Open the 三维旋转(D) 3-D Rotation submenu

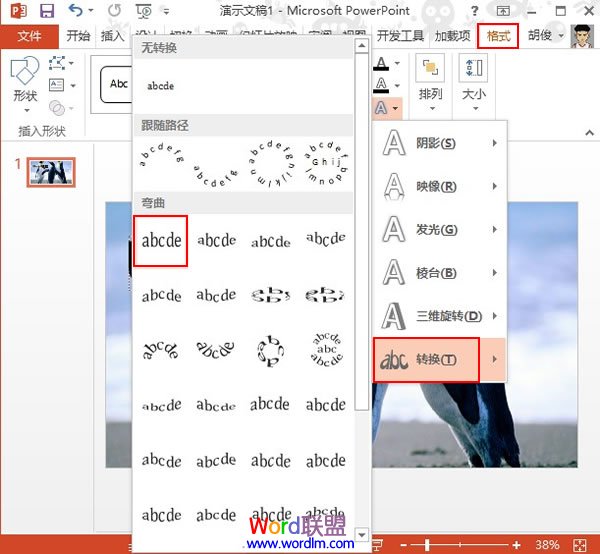(x=440, y=316)
